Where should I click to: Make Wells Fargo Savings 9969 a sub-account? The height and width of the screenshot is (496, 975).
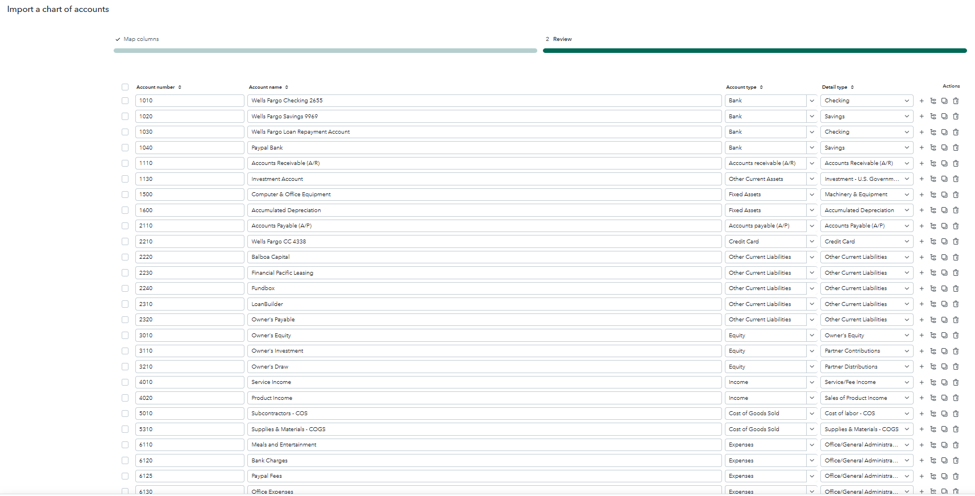click(x=933, y=116)
